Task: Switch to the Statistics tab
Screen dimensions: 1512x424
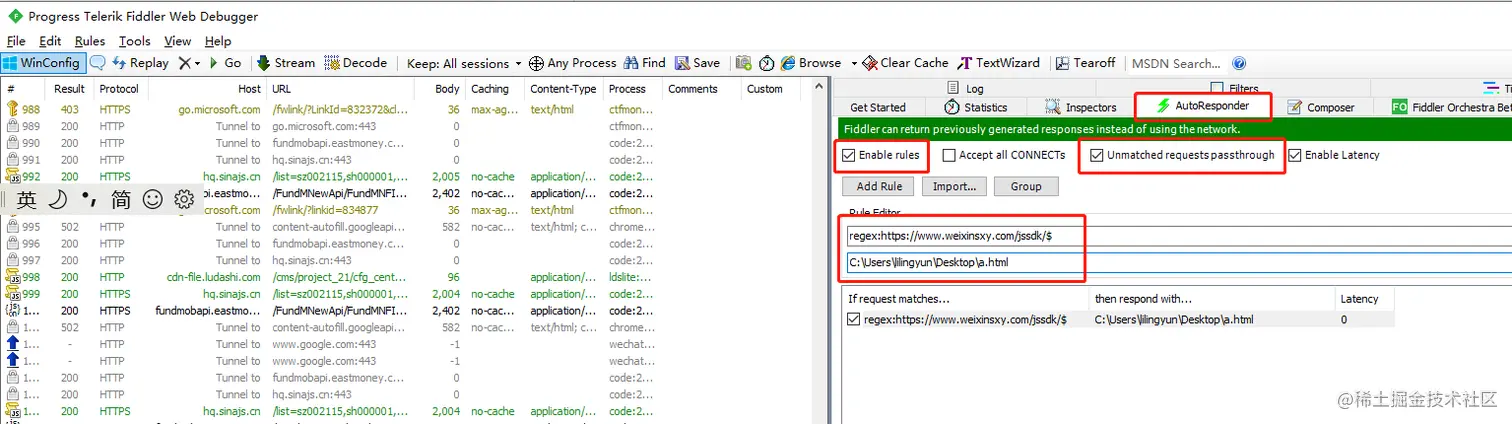Action: (x=976, y=107)
